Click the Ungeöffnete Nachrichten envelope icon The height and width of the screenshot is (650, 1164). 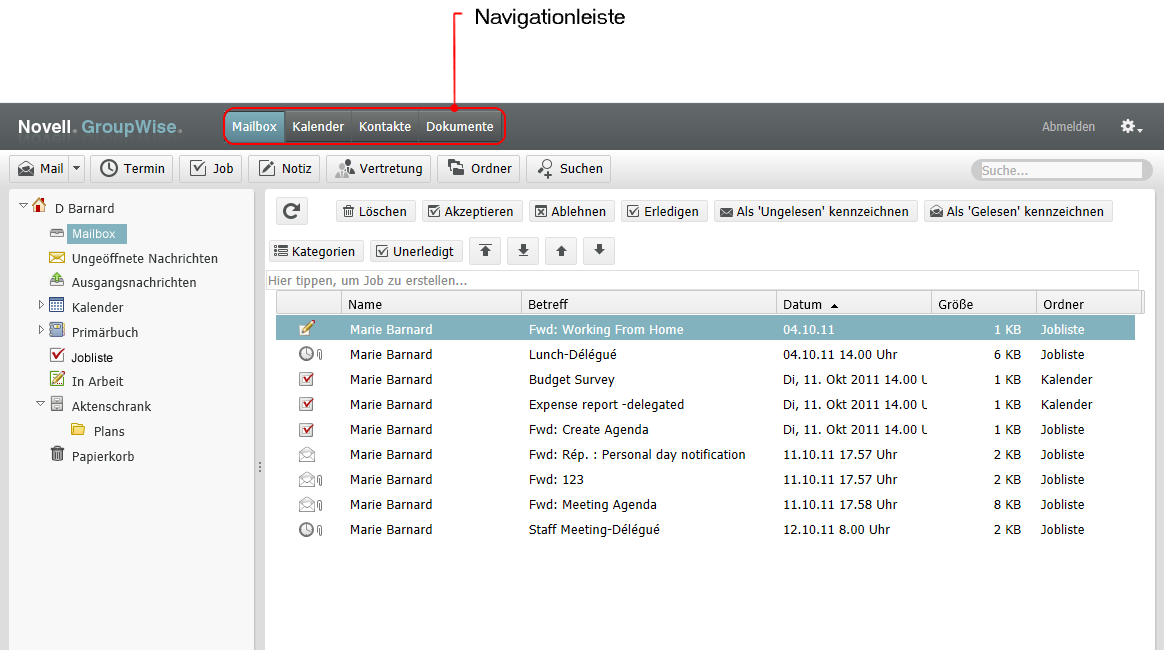click(57, 257)
